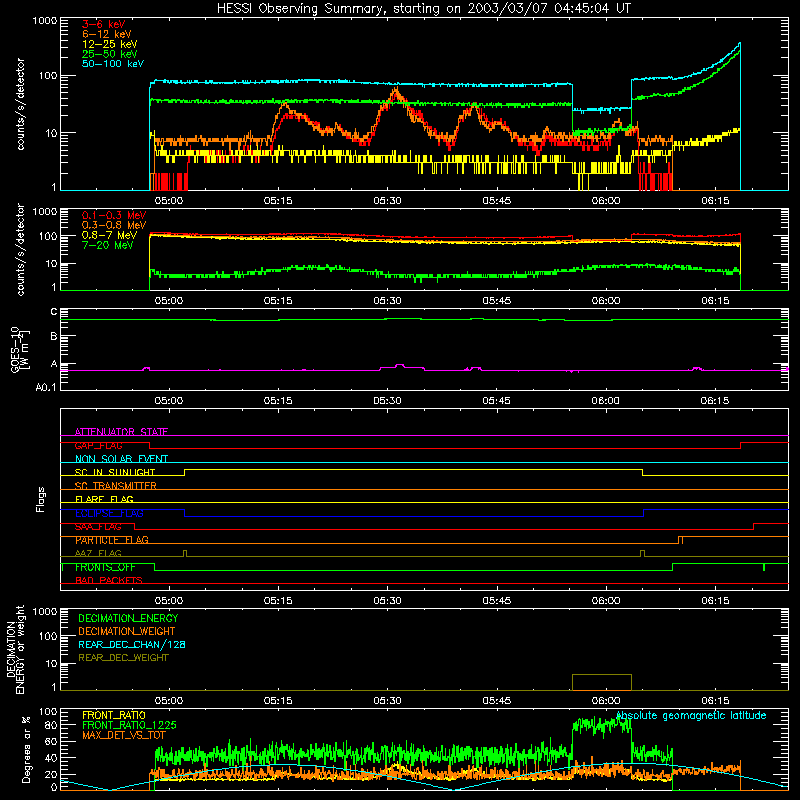The width and height of the screenshot is (800, 800).
Task: Select the 25-50 keV legend label
Action: 110,54
